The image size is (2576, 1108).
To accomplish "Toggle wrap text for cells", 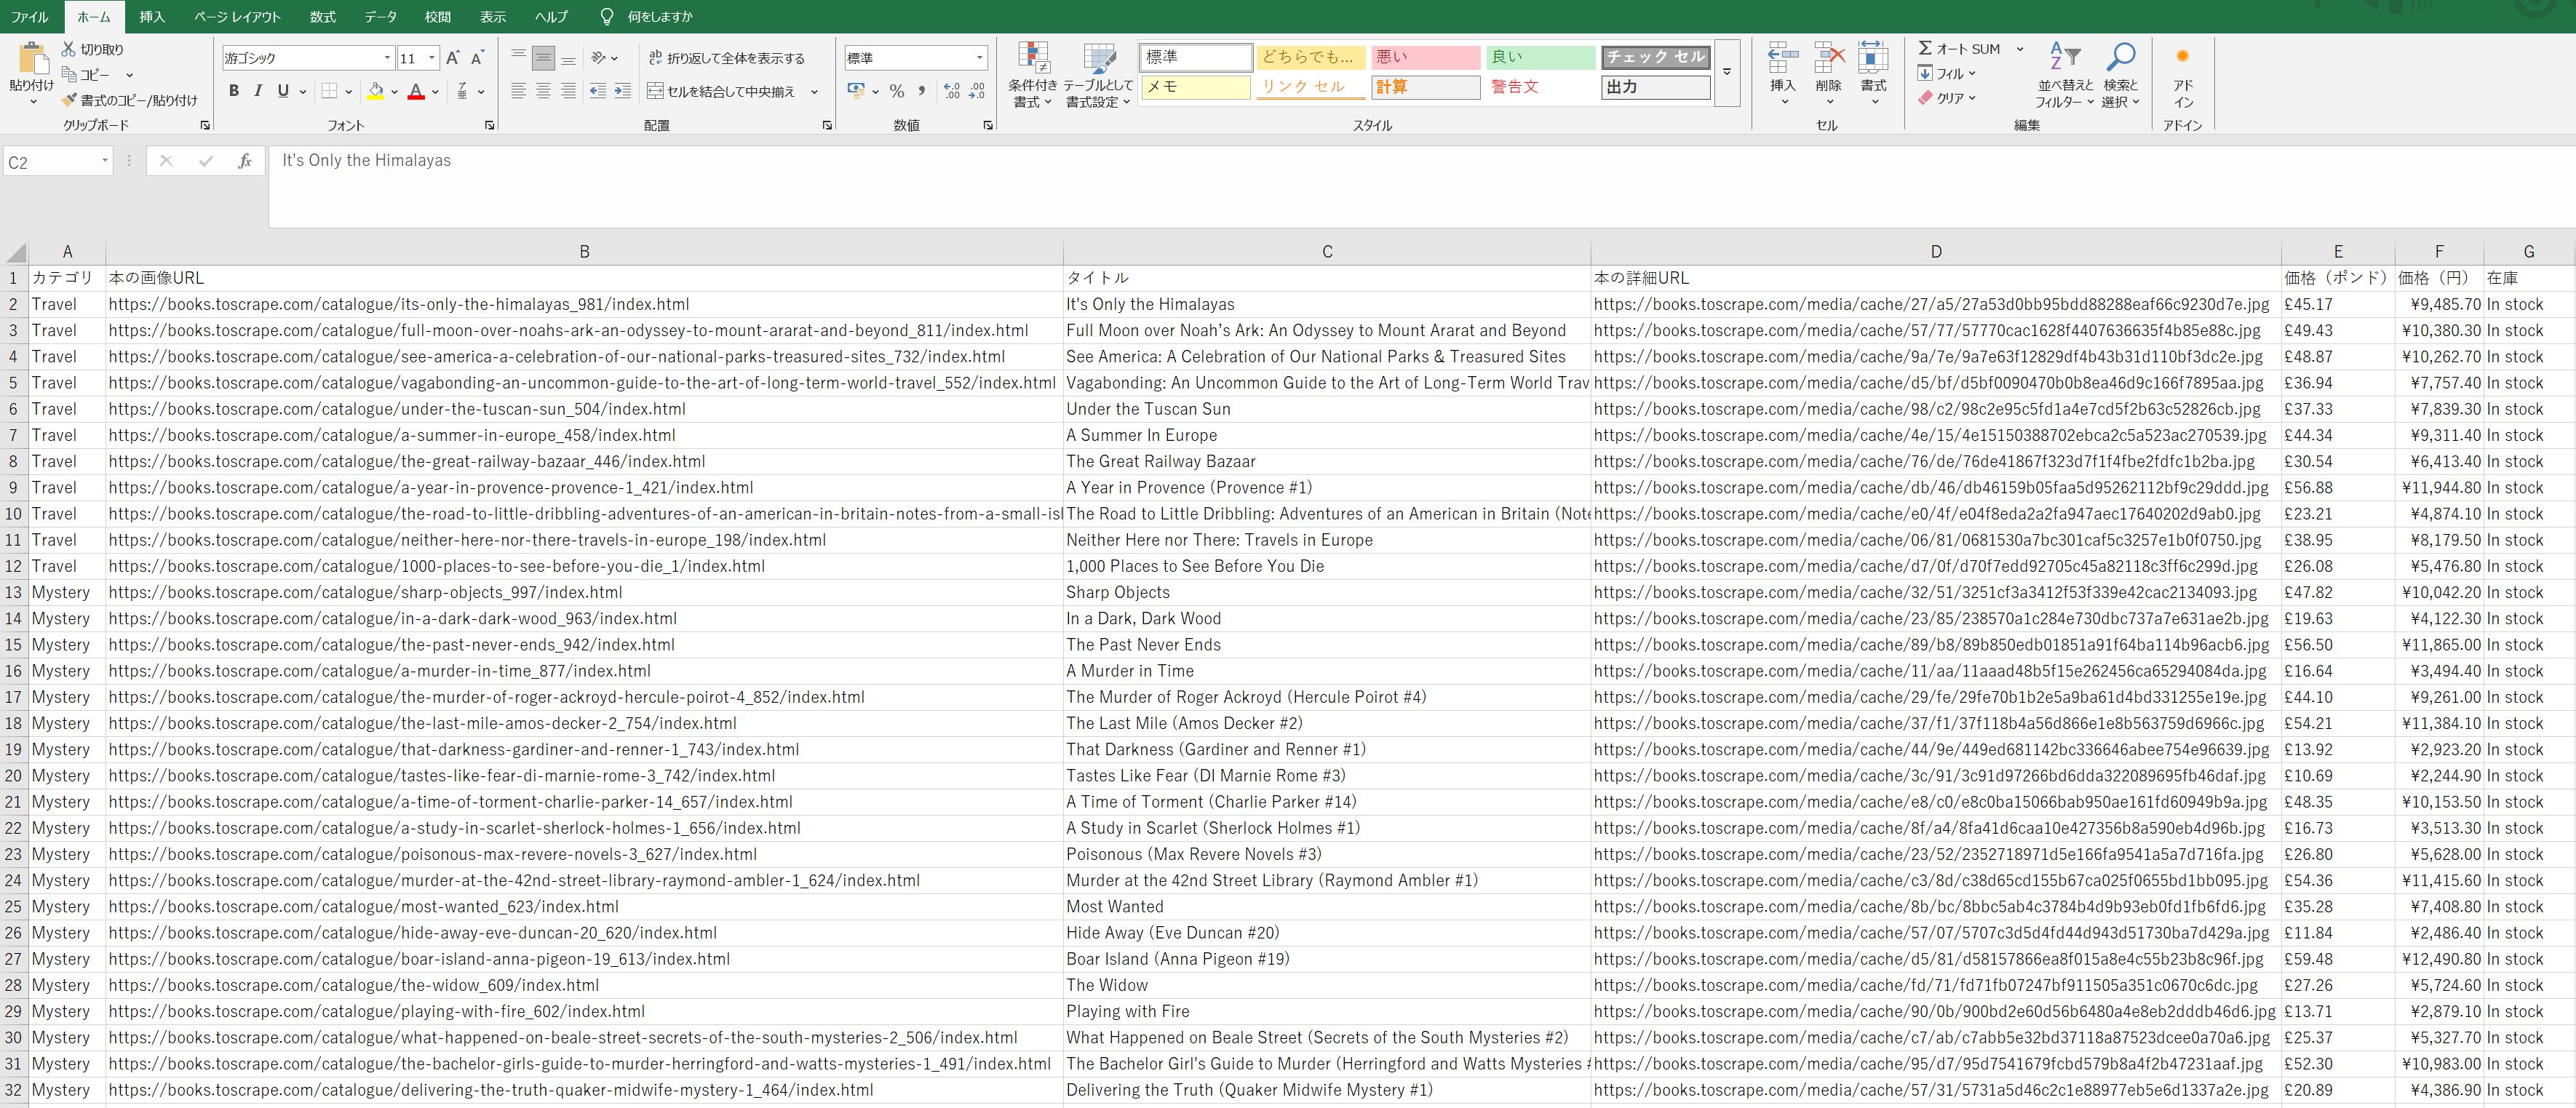I will pyautogui.click(x=727, y=58).
